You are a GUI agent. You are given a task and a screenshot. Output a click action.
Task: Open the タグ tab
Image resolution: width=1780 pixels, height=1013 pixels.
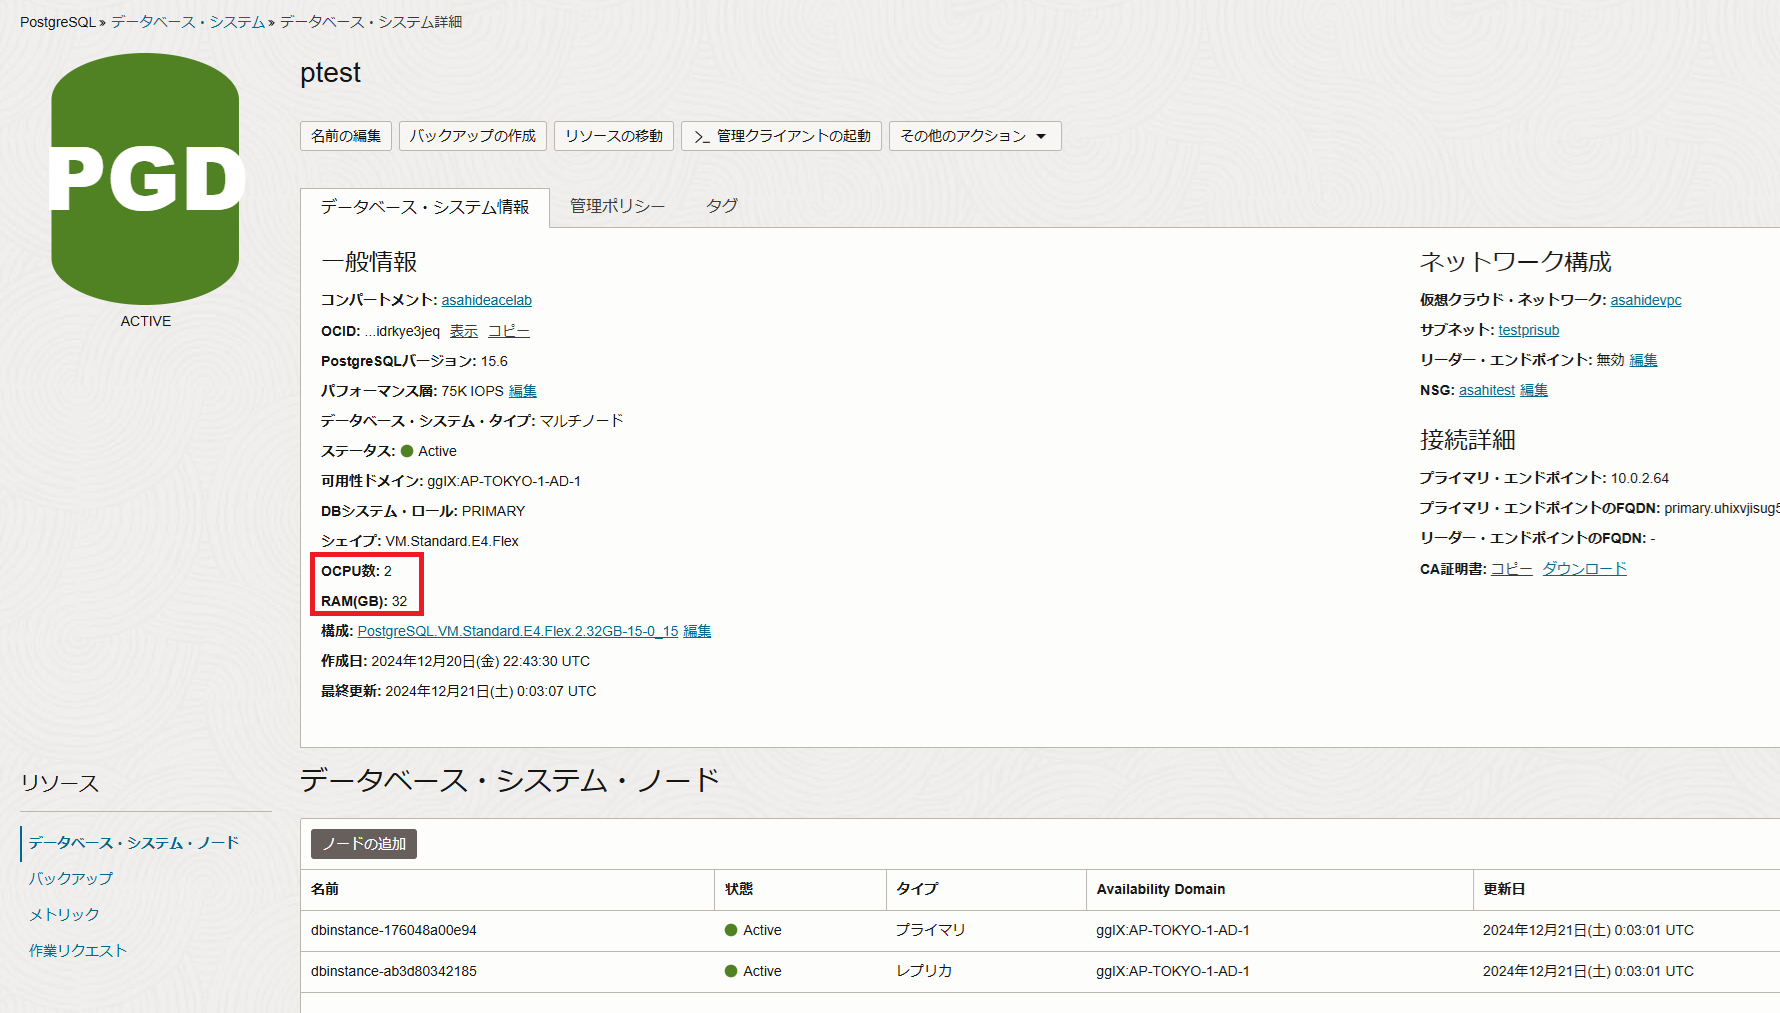pos(722,206)
